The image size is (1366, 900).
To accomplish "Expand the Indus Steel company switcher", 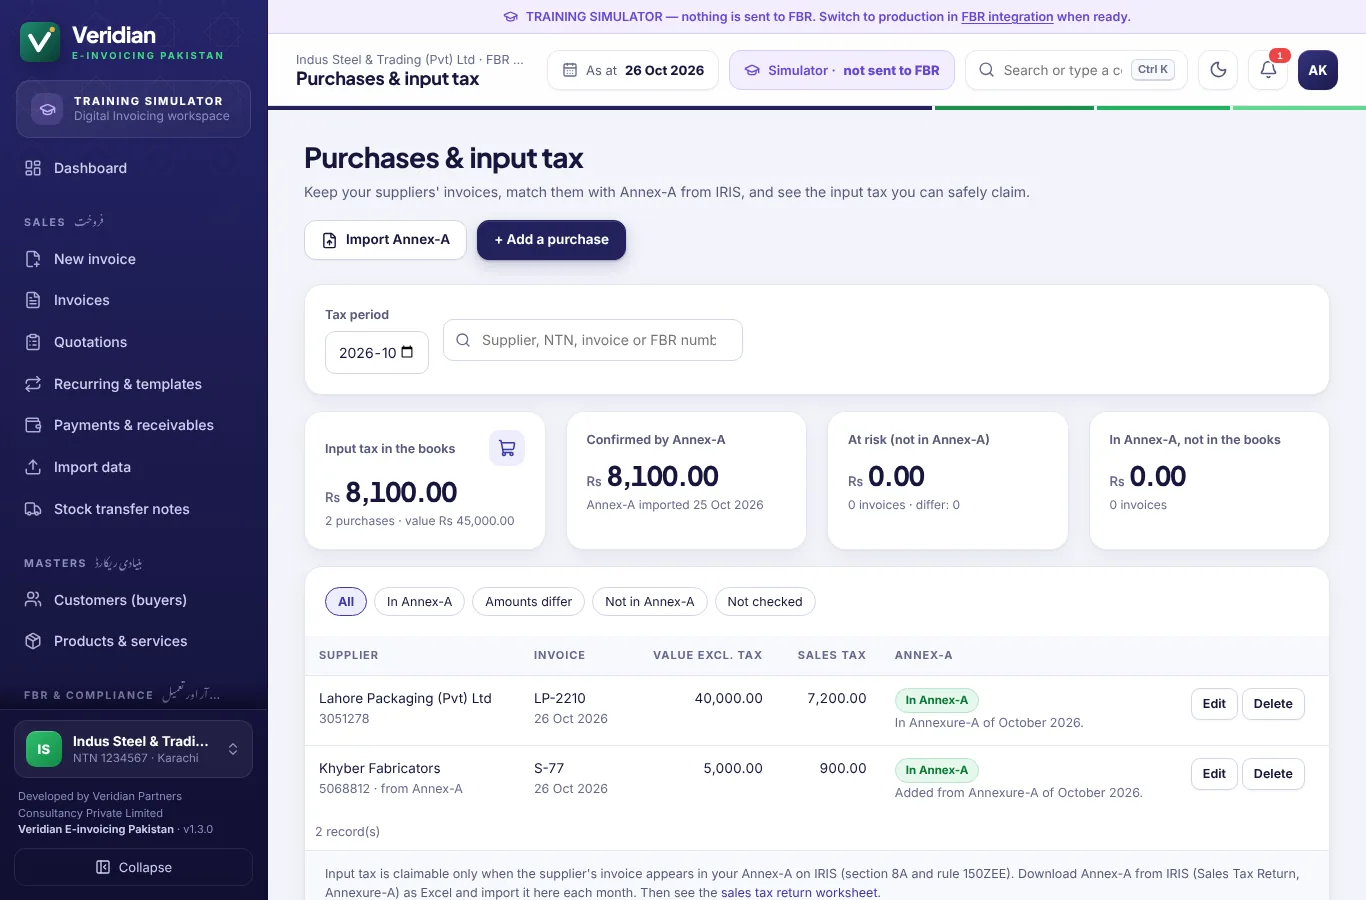I will (133, 749).
